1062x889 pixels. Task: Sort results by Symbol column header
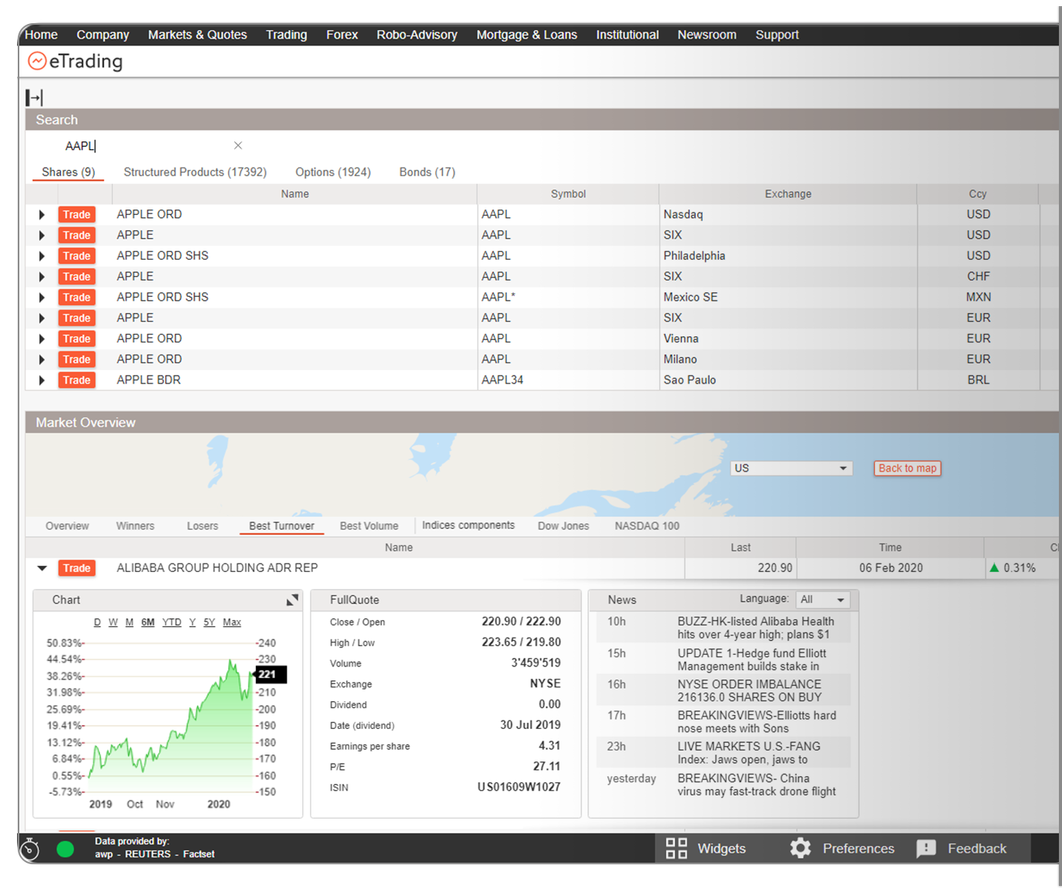[568, 194]
